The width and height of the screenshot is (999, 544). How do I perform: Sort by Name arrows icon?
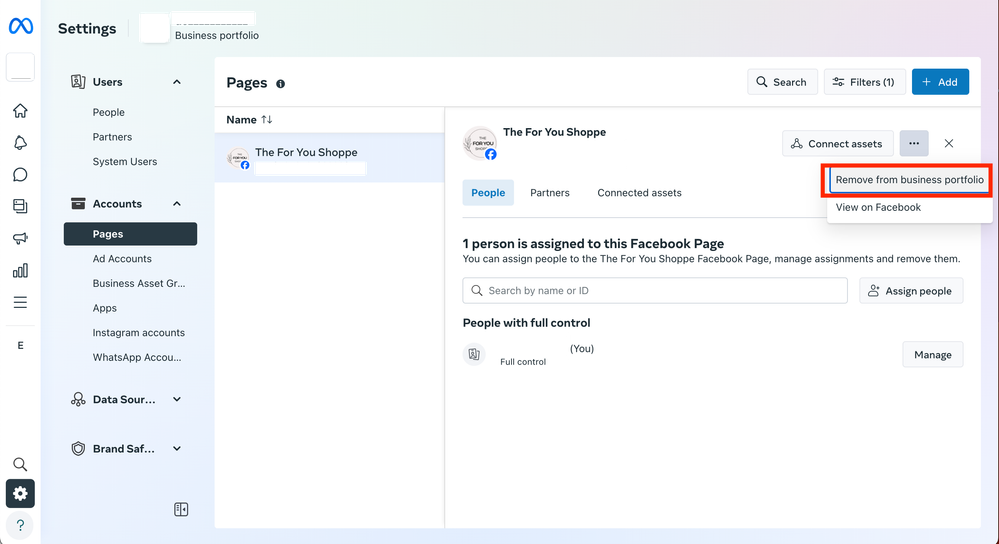pyautogui.click(x=267, y=120)
